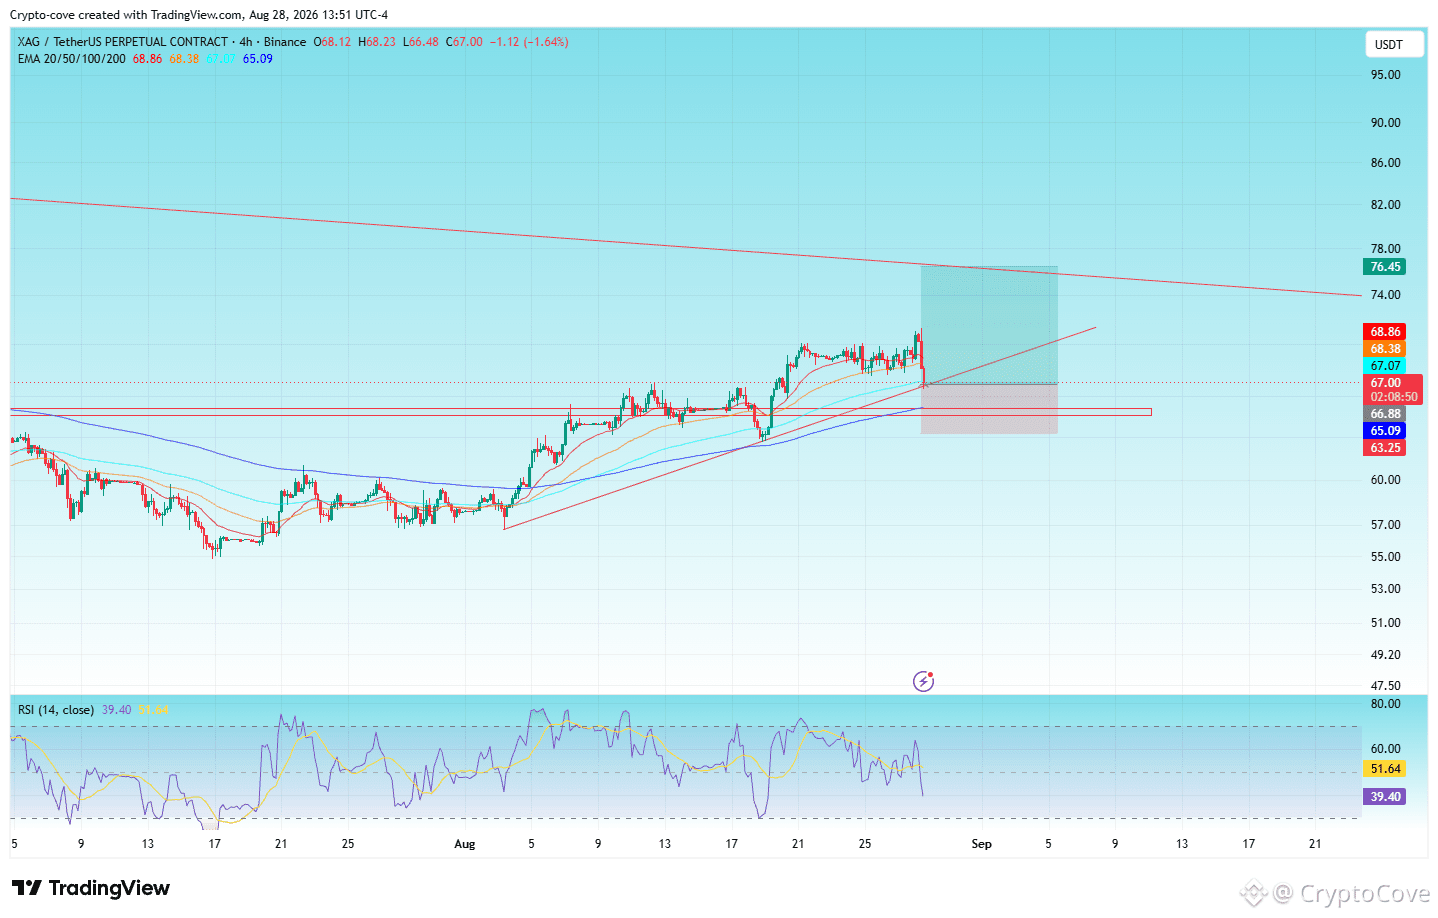
Task: Click the Aug label on the time axis
Action: [x=465, y=844]
